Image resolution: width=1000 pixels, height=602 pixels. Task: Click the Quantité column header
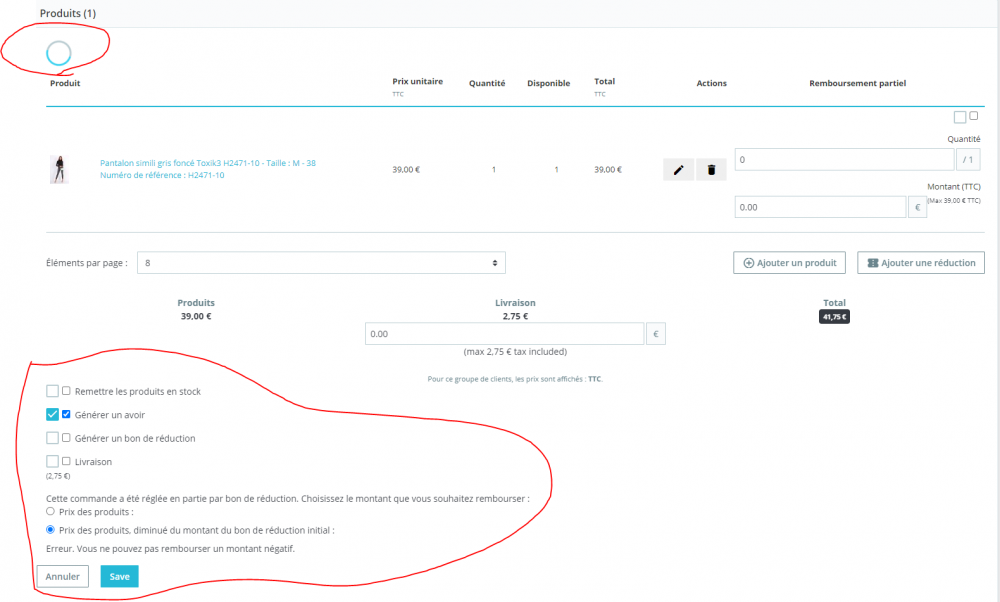pyautogui.click(x=487, y=84)
